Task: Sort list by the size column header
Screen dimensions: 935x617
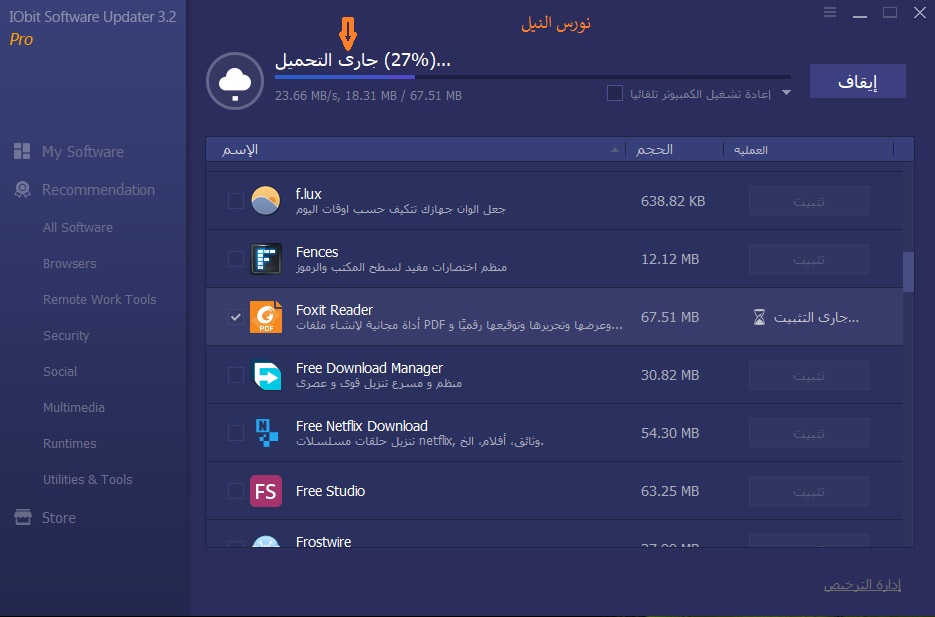Action: click(x=656, y=149)
